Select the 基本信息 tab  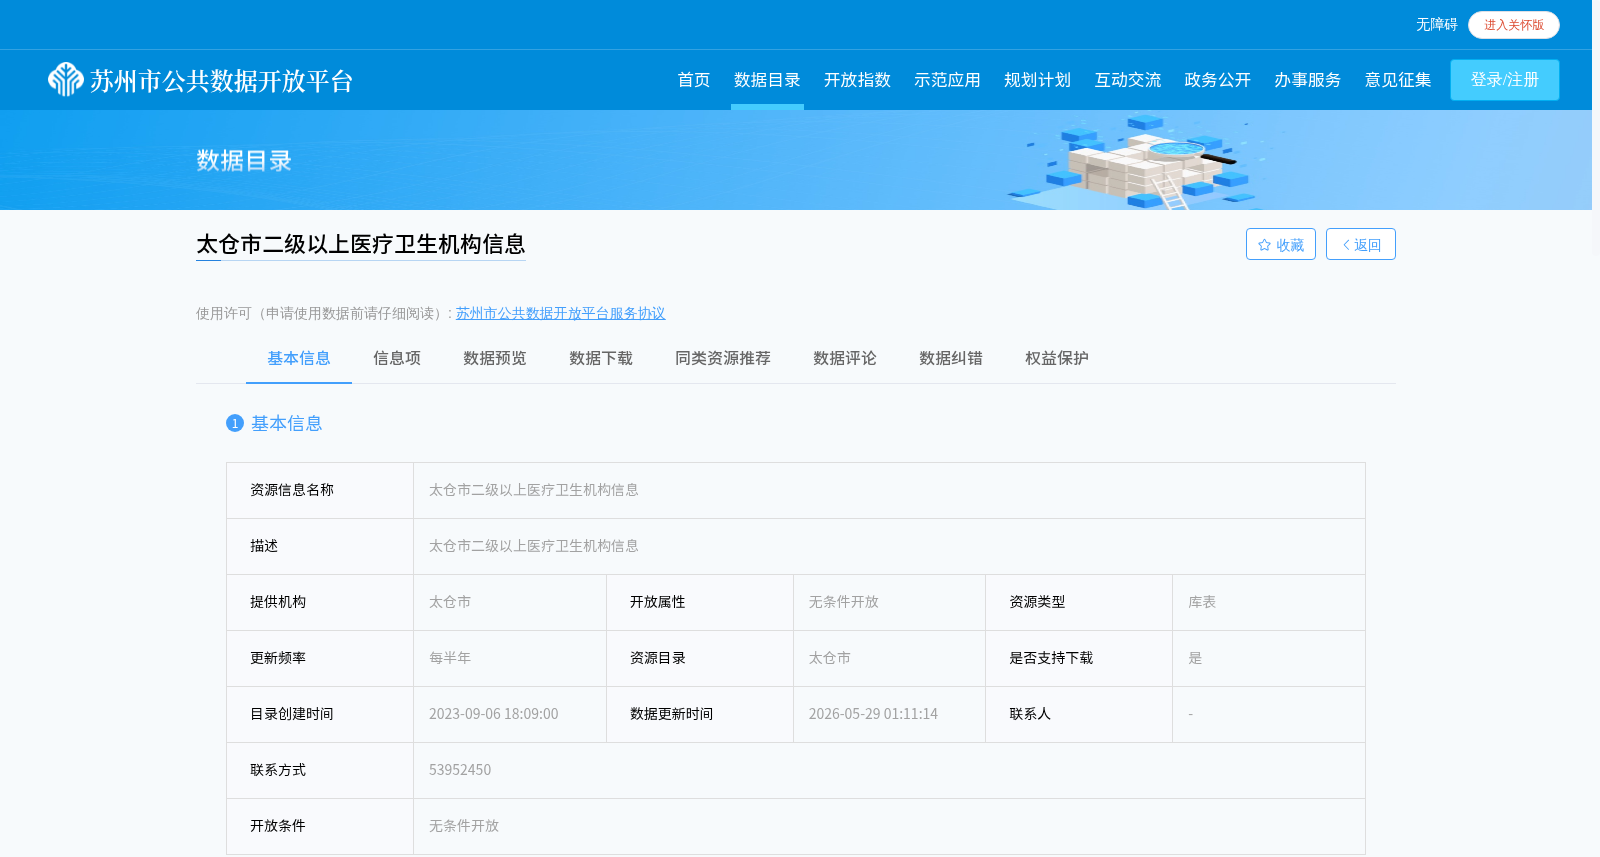(x=299, y=358)
